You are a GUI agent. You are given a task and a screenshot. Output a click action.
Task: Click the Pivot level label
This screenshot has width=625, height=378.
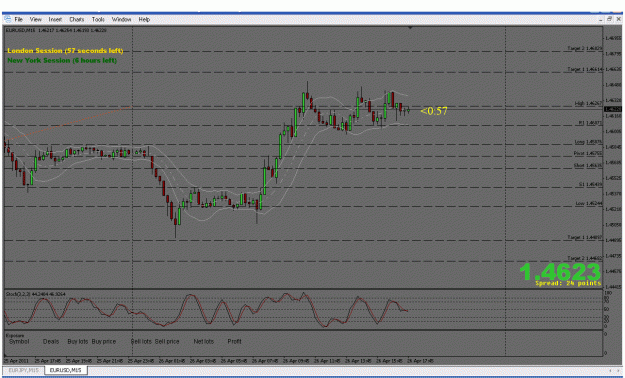[x=588, y=153]
